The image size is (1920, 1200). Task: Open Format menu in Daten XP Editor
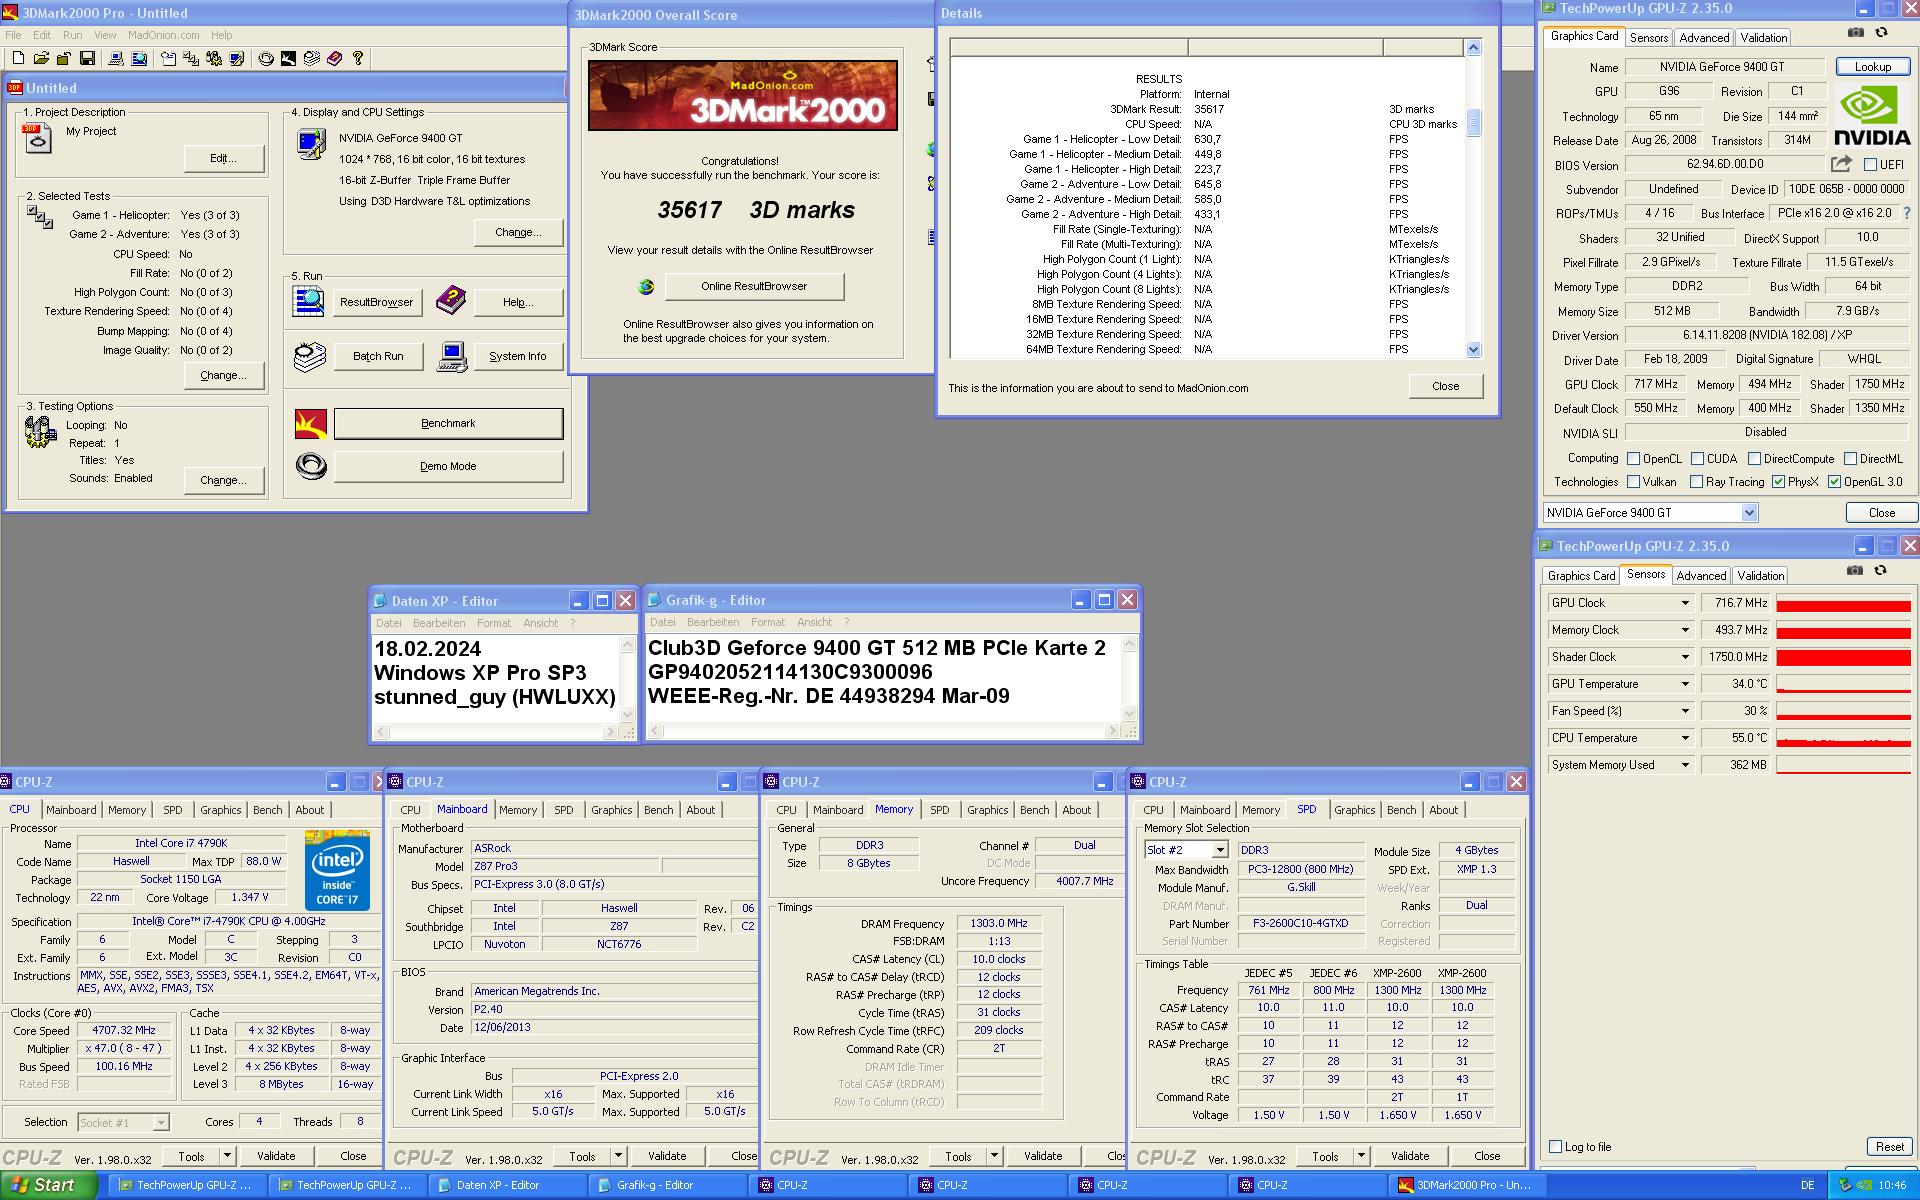(x=494, y=623)
